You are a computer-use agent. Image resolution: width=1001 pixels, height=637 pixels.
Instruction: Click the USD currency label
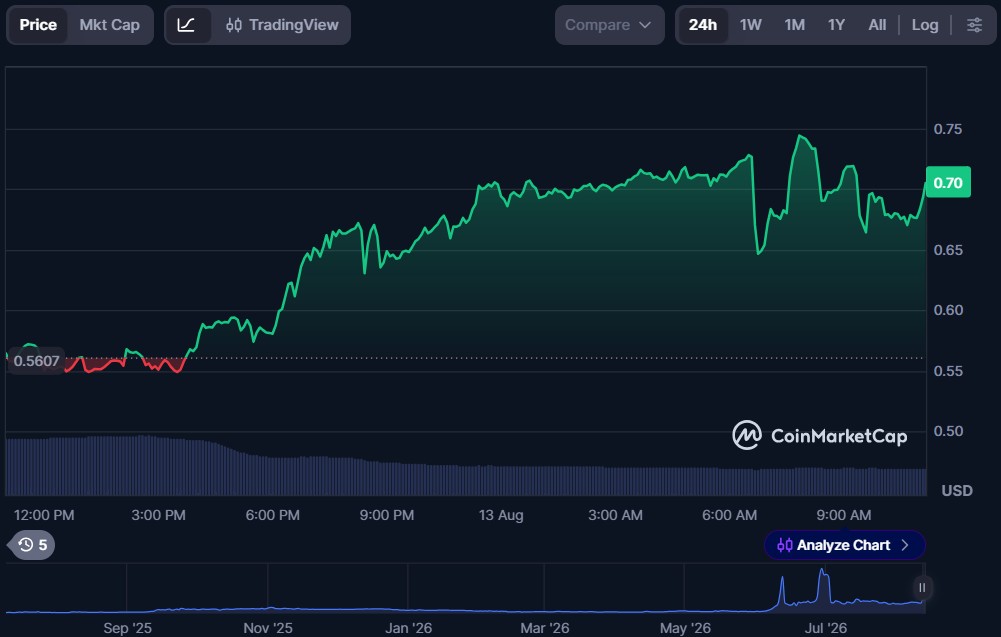pos(956,490)
